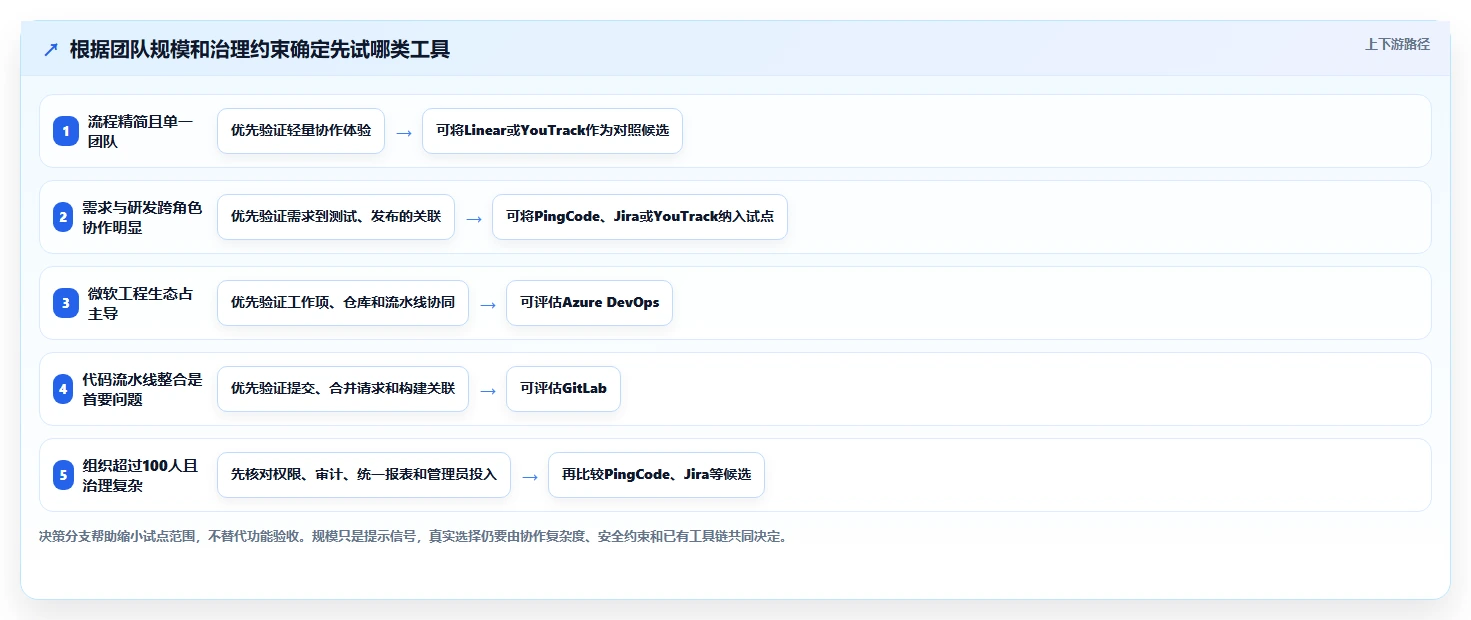The image size is (1471, 620).
Task: Select the text 组织超过100人且治理复杂
Action: pyautogui.click(x=141, y=475)
